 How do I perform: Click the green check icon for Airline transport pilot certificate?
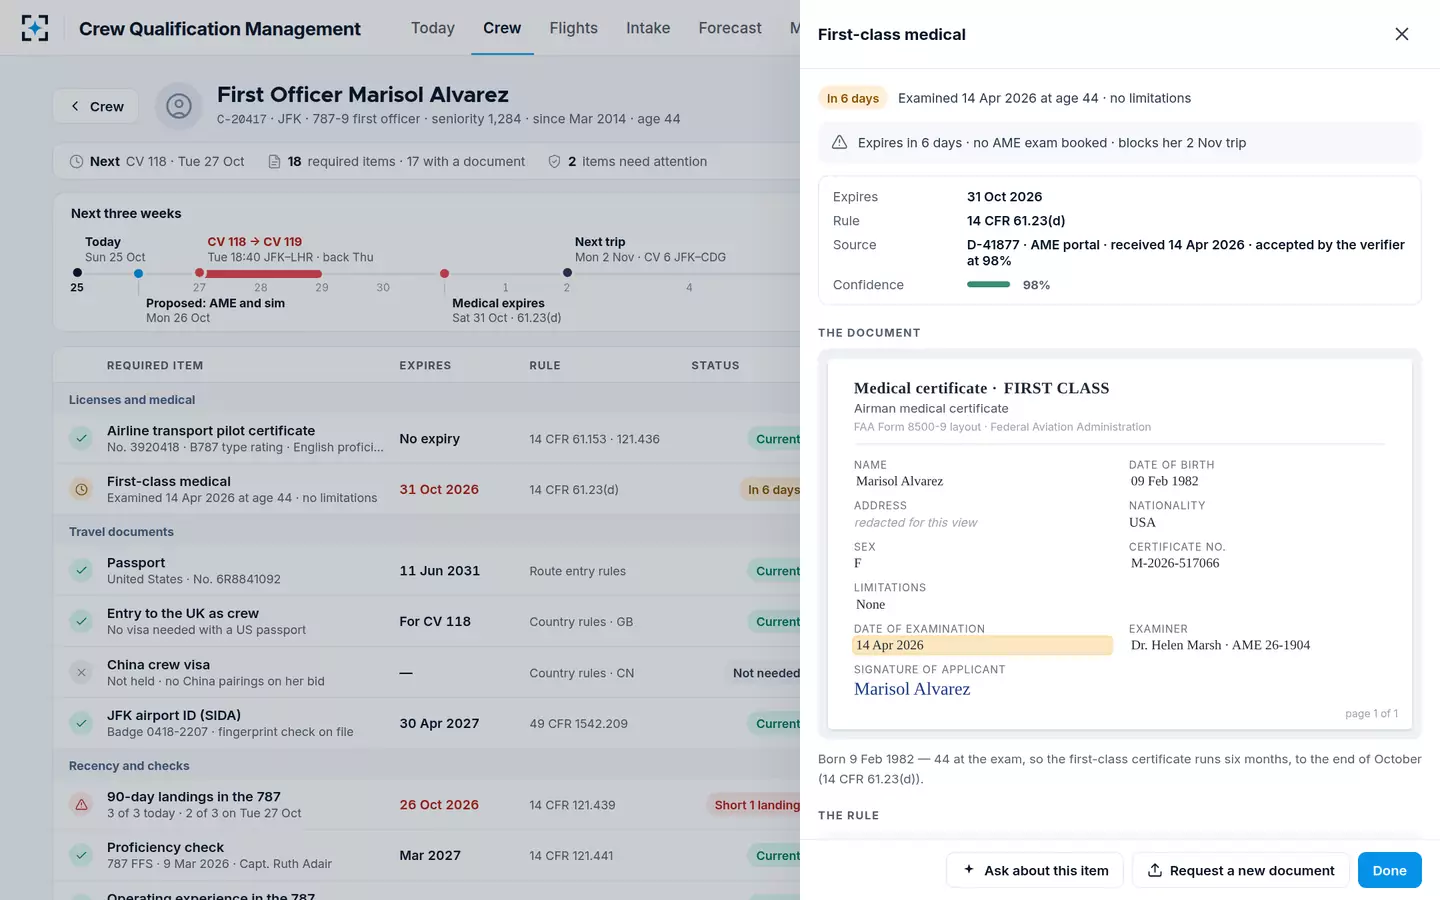(x=81, y=438)
